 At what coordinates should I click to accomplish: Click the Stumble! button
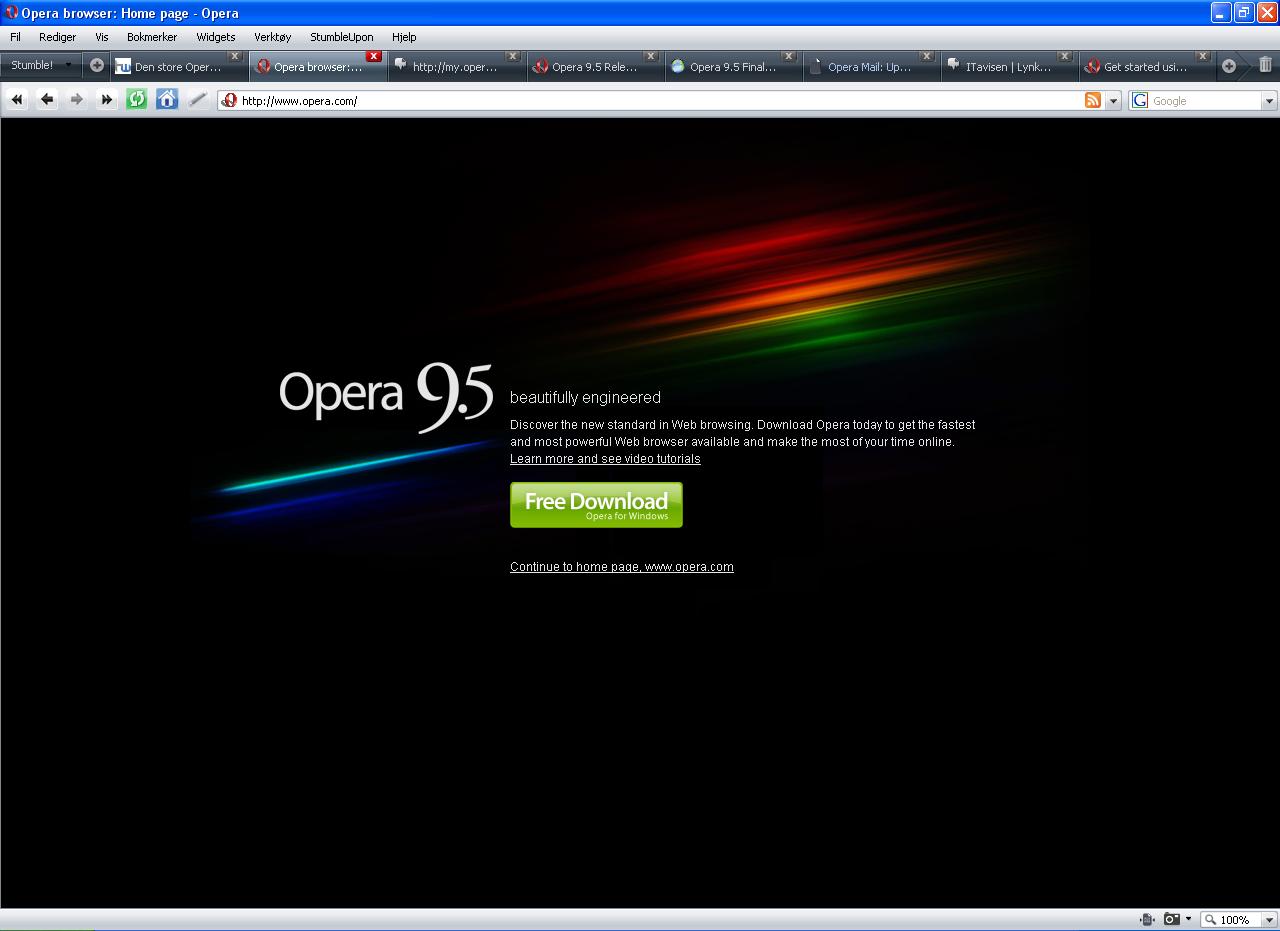32,65
